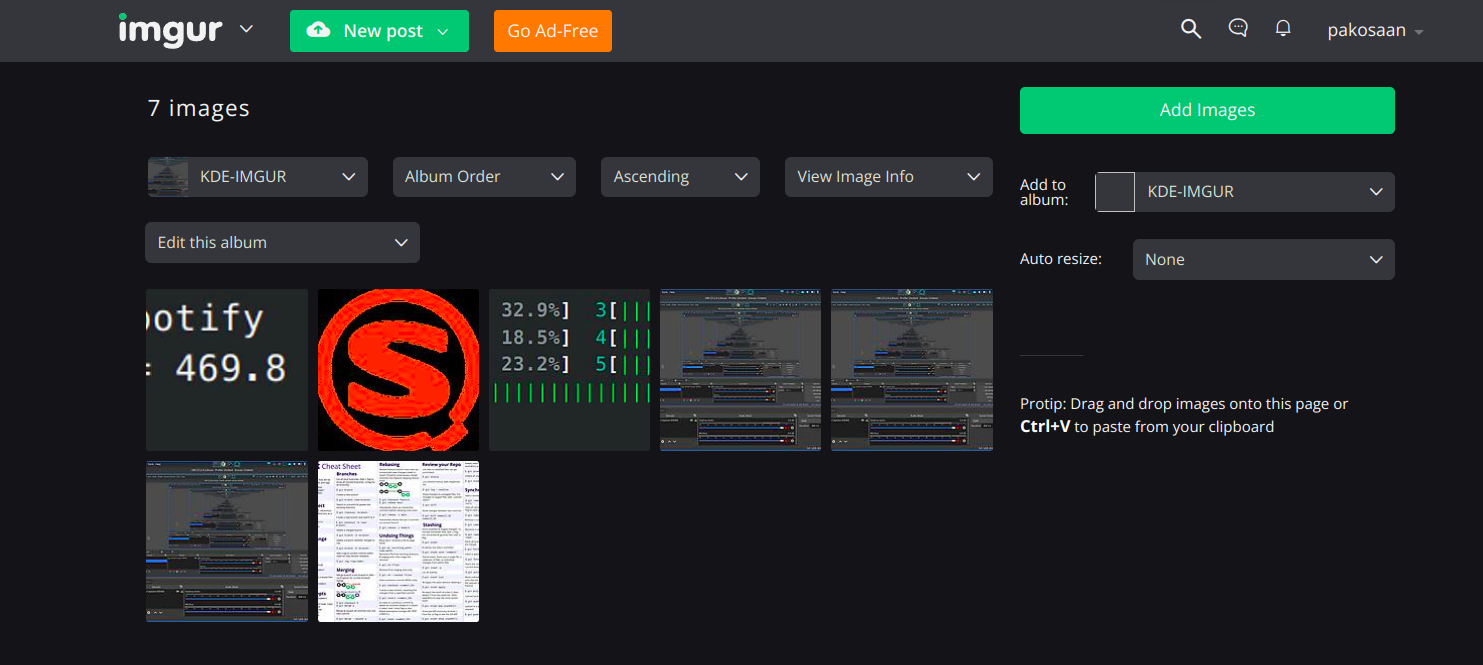This screenshot has width=1483, height=665.
Task: Click the 7 images heading
Action: click(198, 108)
